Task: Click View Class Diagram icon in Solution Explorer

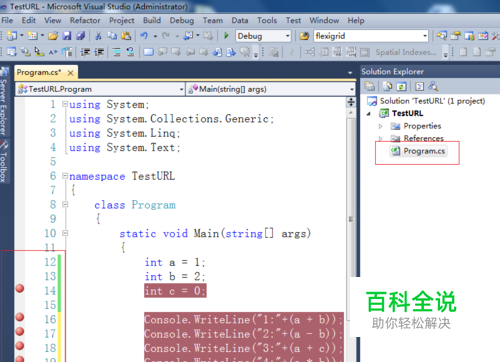Action: 433,86
